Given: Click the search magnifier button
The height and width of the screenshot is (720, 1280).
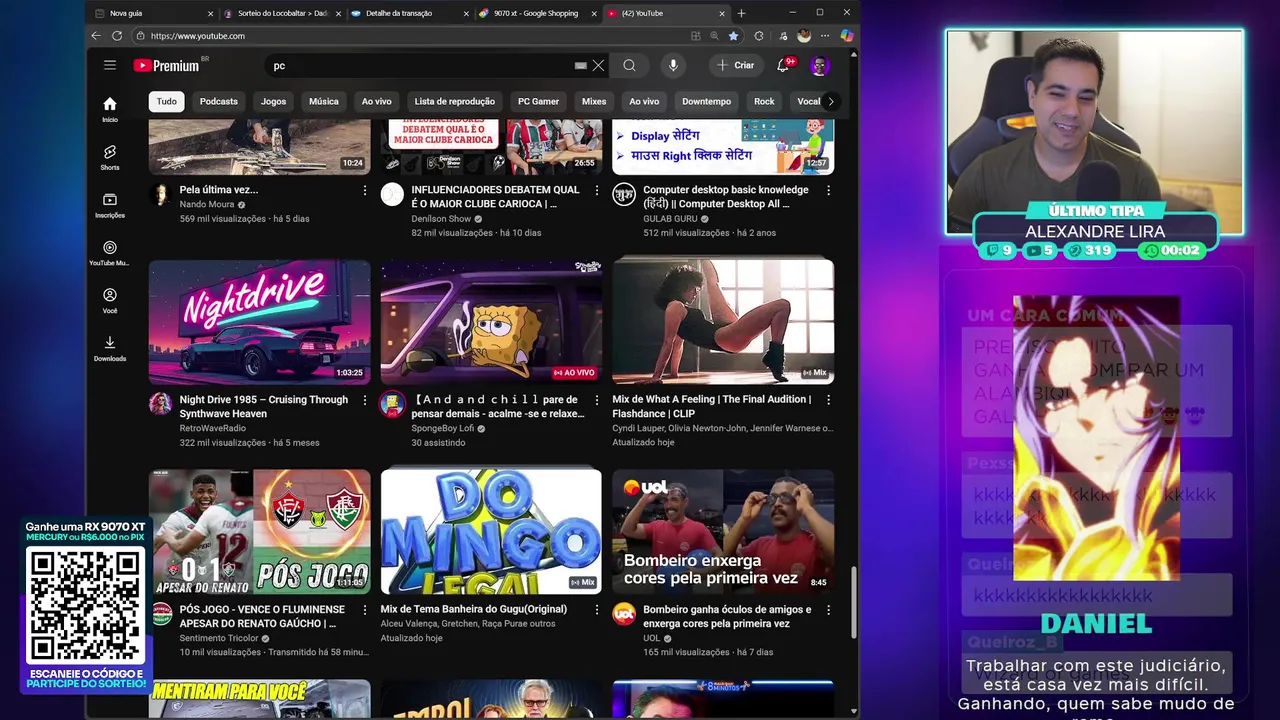Looking at the screenshot, I should 629,65.
